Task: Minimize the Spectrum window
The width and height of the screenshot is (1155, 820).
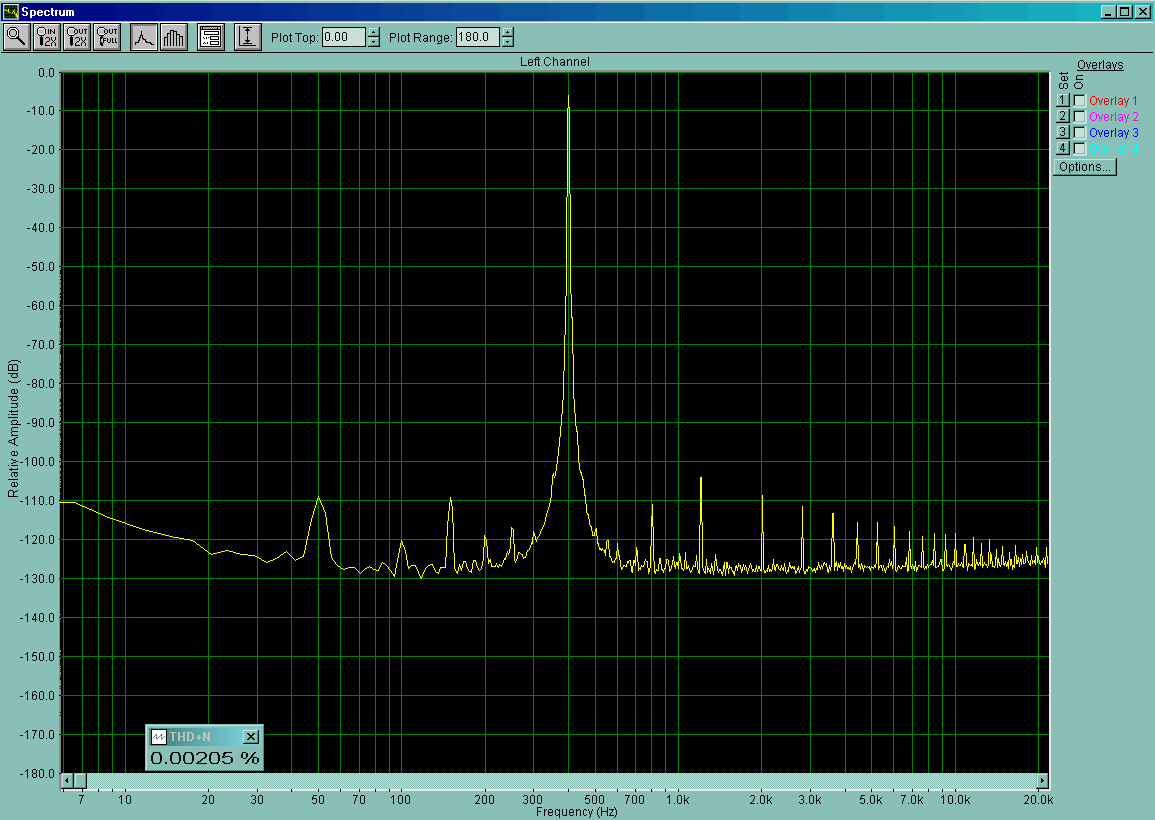Action: 1109,12
